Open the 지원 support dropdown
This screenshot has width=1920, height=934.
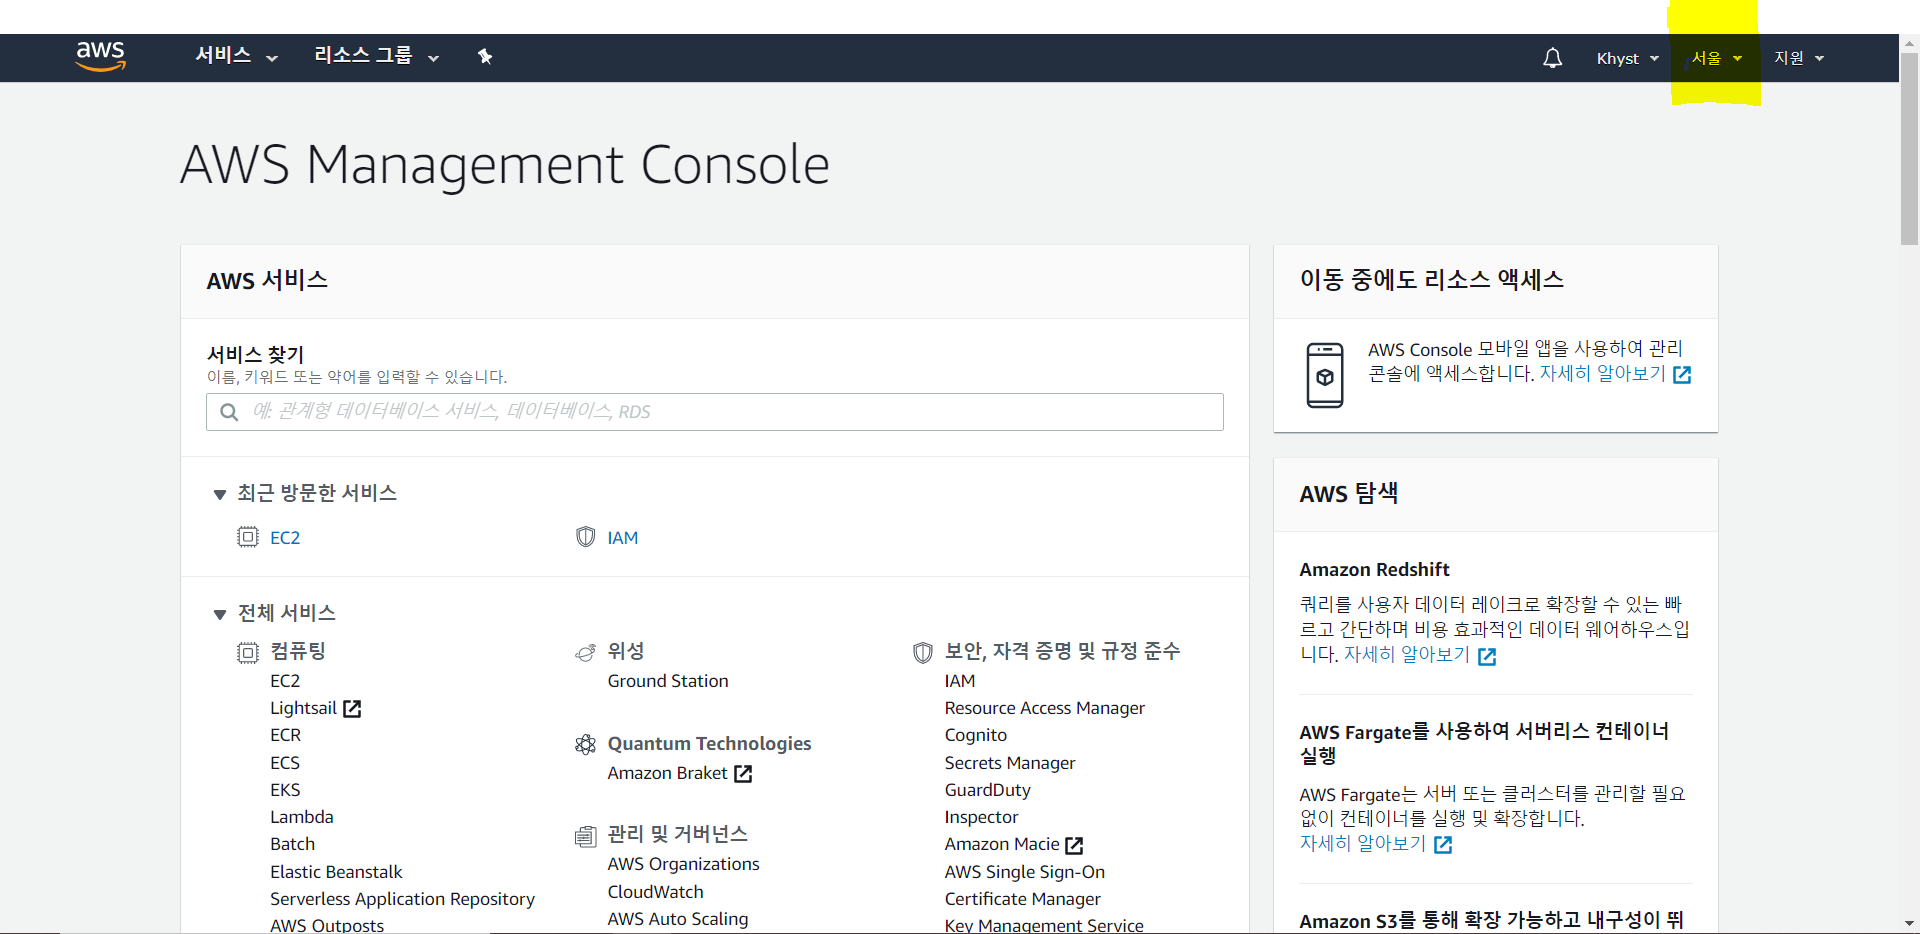pos(1799,58)
